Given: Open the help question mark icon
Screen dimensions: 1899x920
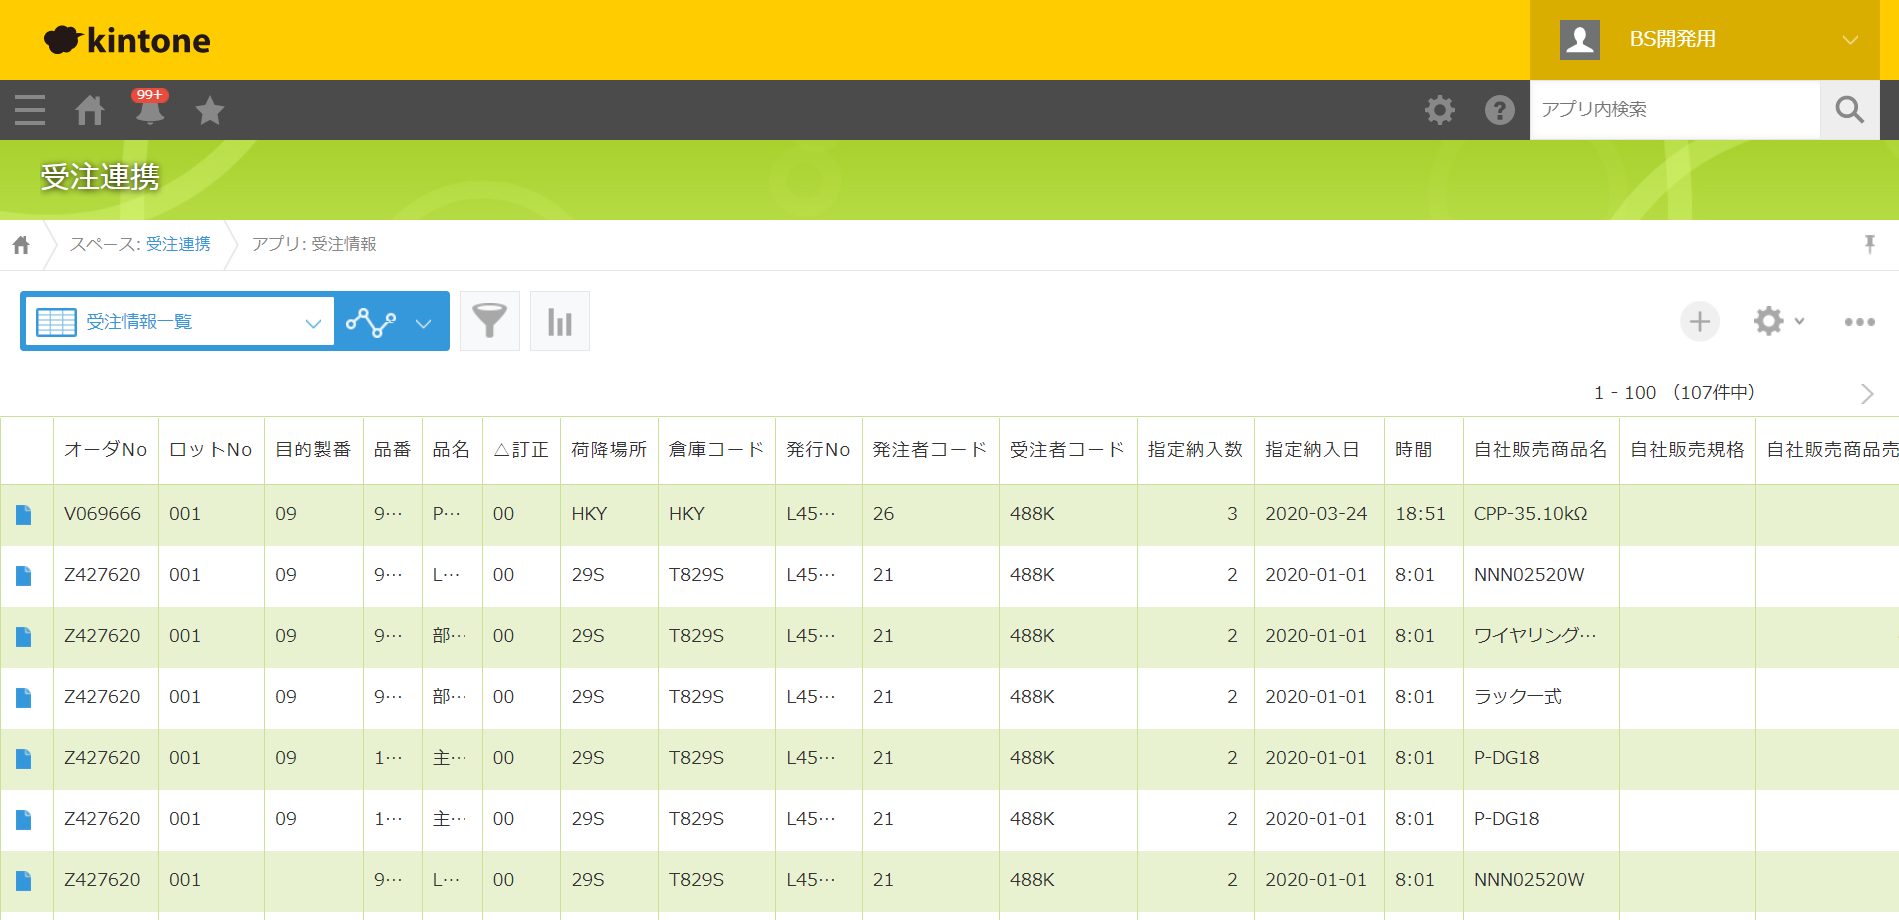Looking at the screenshot, I should (x=1499, y=110).
